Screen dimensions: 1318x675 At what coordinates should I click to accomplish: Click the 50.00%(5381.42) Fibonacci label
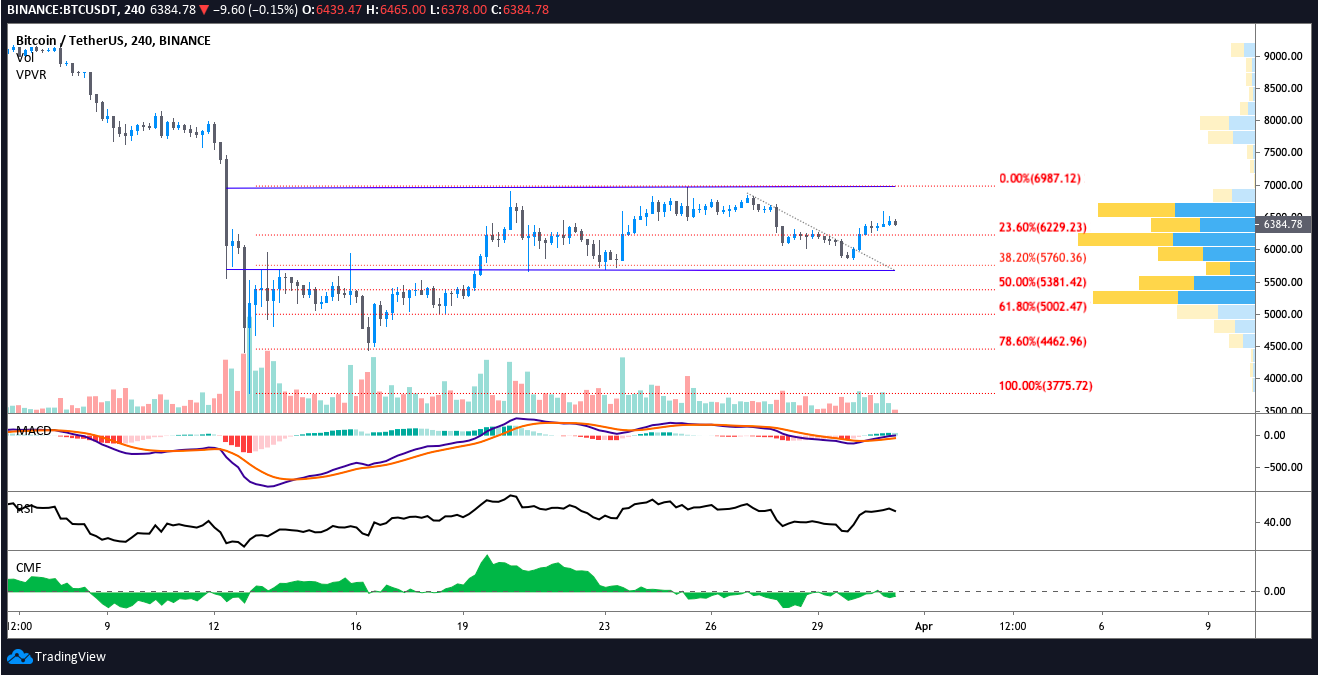(x=1043, y=282)
